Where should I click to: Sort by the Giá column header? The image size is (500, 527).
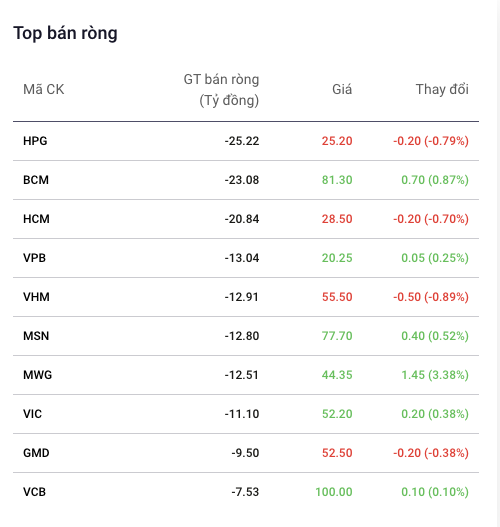[x=342, y=89]
